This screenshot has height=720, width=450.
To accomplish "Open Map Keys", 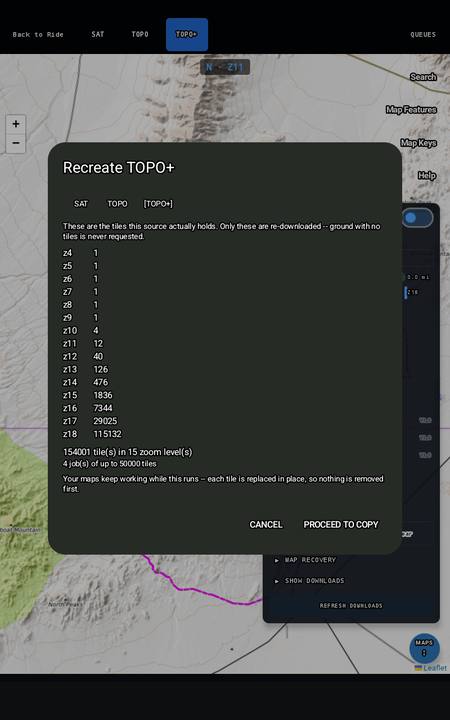I will click(418, 143).
